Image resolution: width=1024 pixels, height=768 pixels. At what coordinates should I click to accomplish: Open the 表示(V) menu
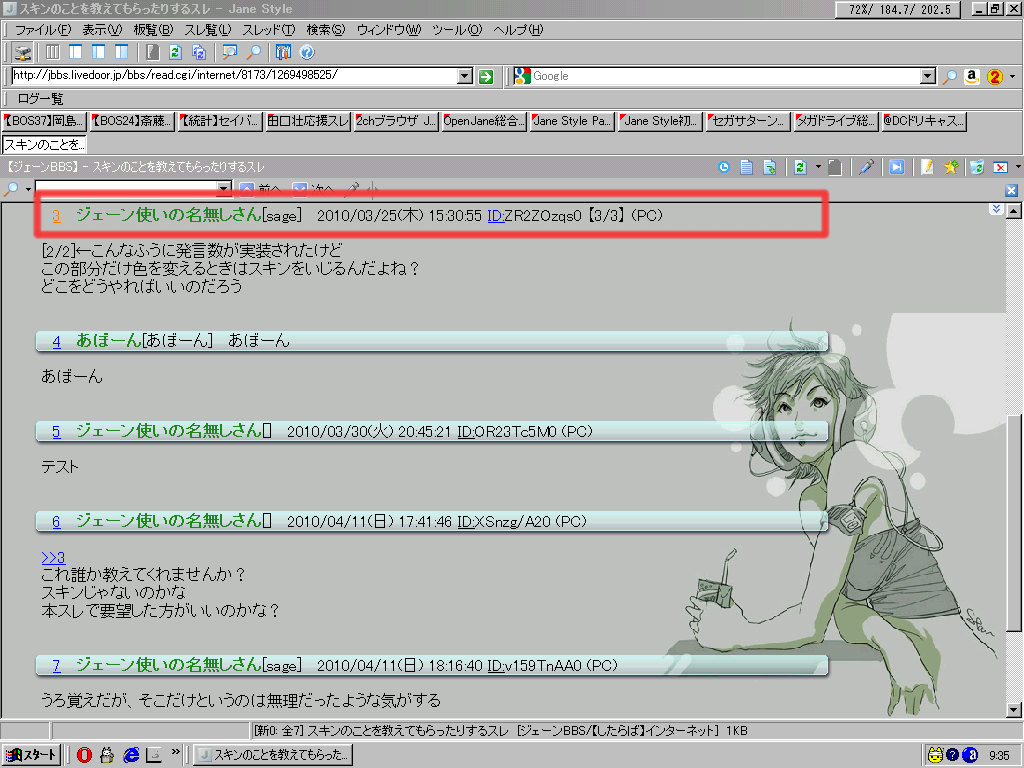click(x=102, y=30)
